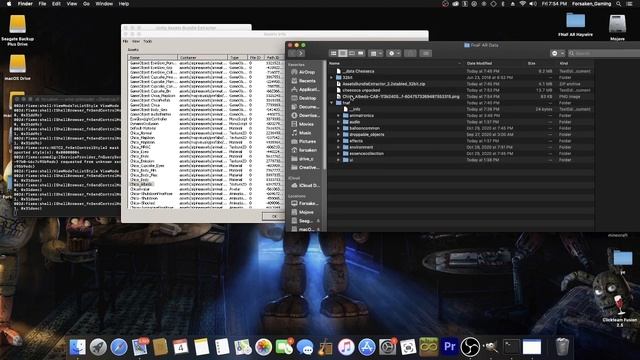Open Finder group-by arrange dropdown
Image resolution: width=640 pixels, height=360 pixels.
point(376,53)
